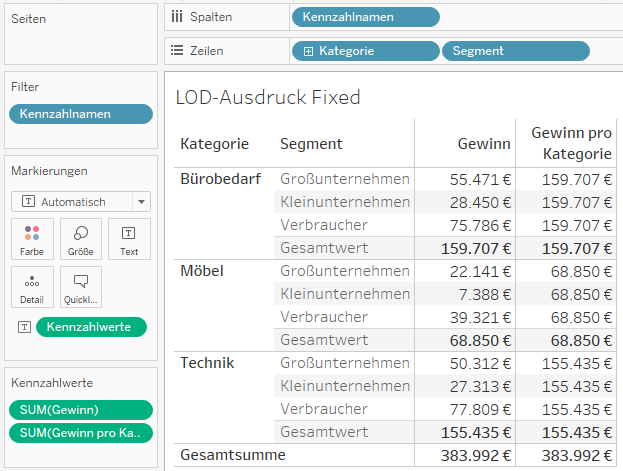The image size is (623, 471).
Task: Click the 55.471 € Gewinn cell
Action: click(x=480, y=180)
